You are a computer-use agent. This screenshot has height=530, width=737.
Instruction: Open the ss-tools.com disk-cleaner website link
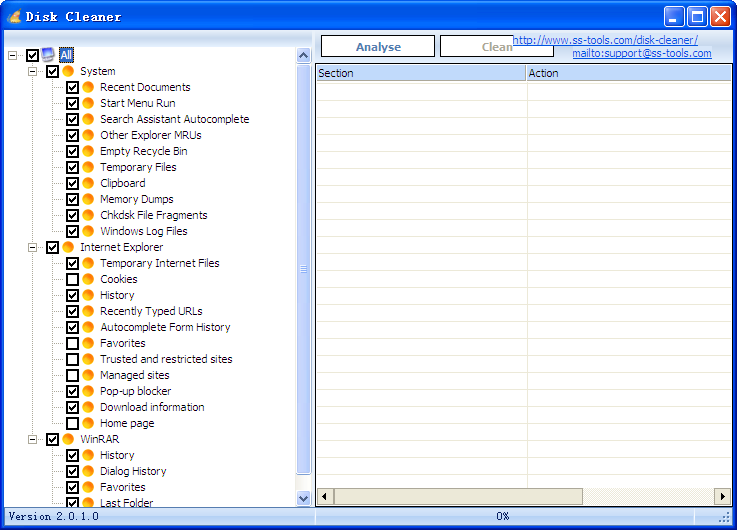click(x=606, y=41)
